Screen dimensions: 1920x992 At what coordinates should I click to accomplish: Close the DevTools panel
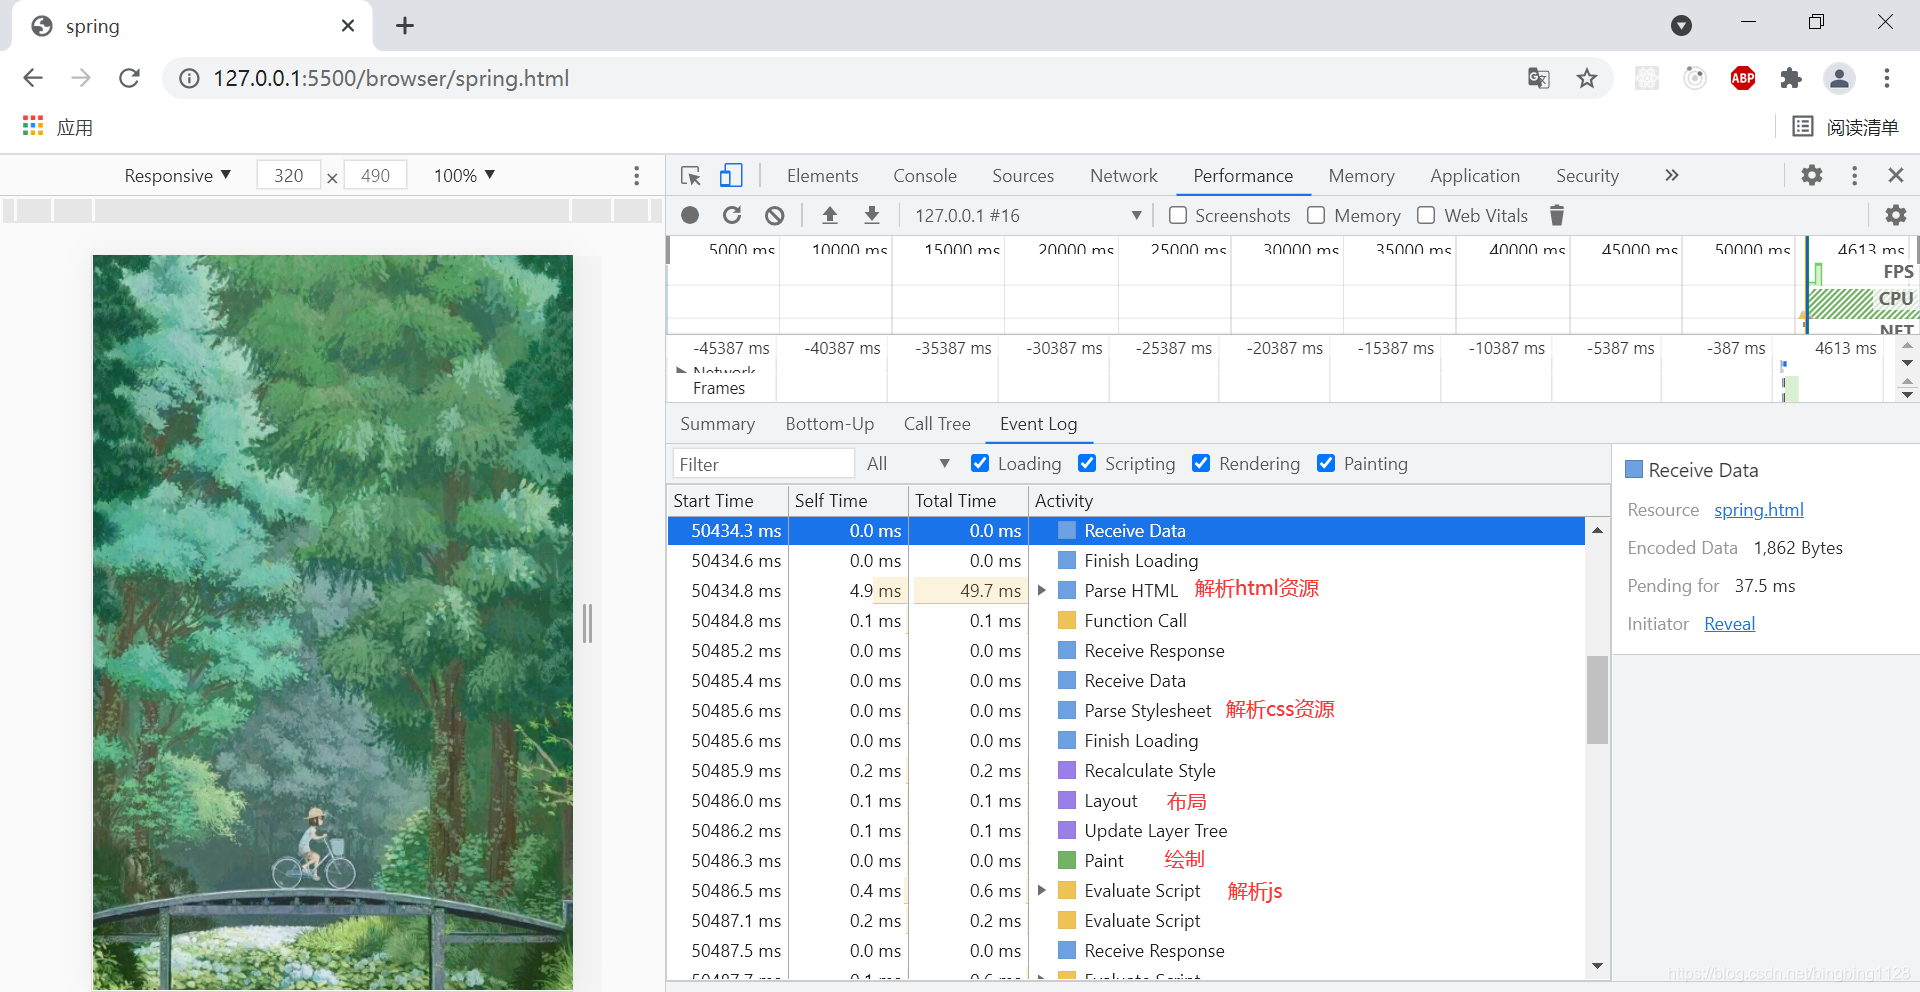tap(1896, 176)
